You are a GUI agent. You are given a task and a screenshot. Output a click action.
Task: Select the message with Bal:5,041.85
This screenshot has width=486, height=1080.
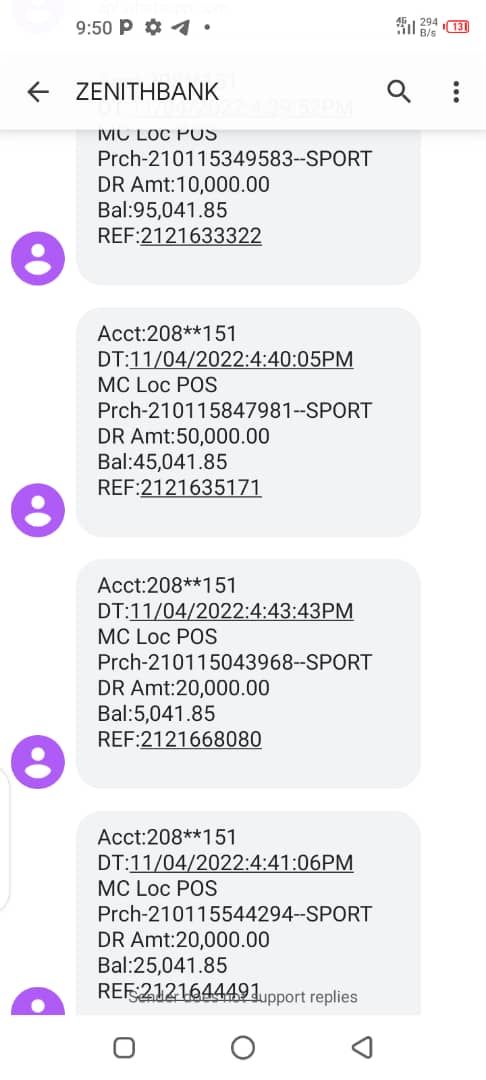point(249,674)
